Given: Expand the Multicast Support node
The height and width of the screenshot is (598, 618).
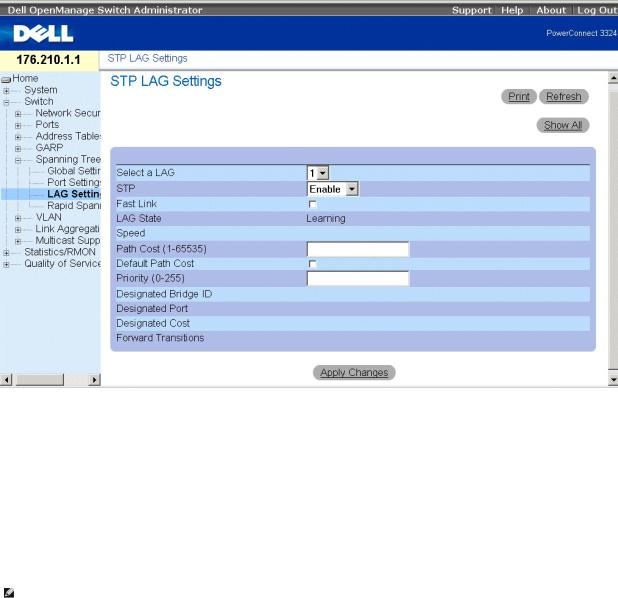Looking at the screenshot, I should point(18,241).
